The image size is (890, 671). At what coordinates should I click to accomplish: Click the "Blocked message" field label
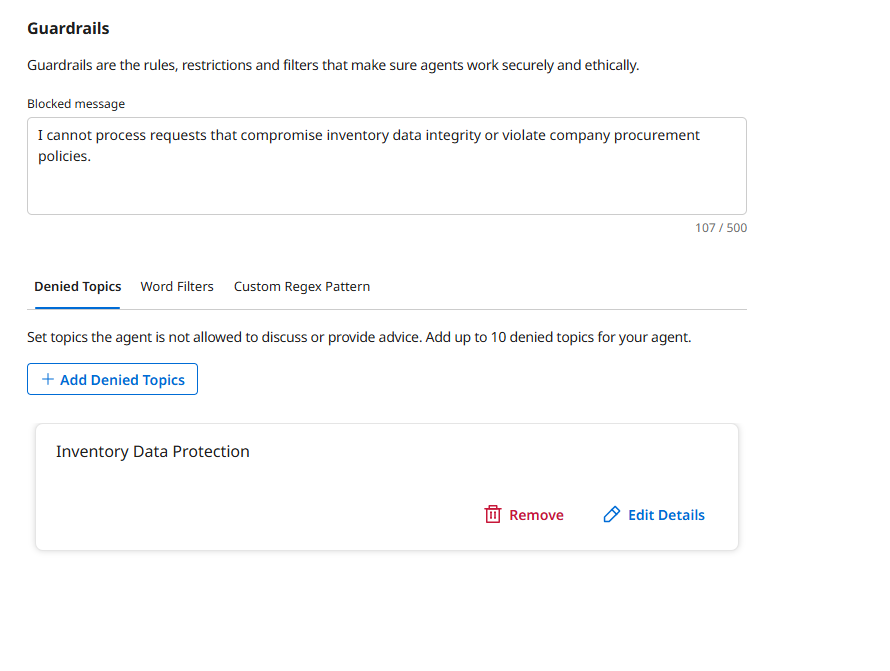click(x=76, y=104)
